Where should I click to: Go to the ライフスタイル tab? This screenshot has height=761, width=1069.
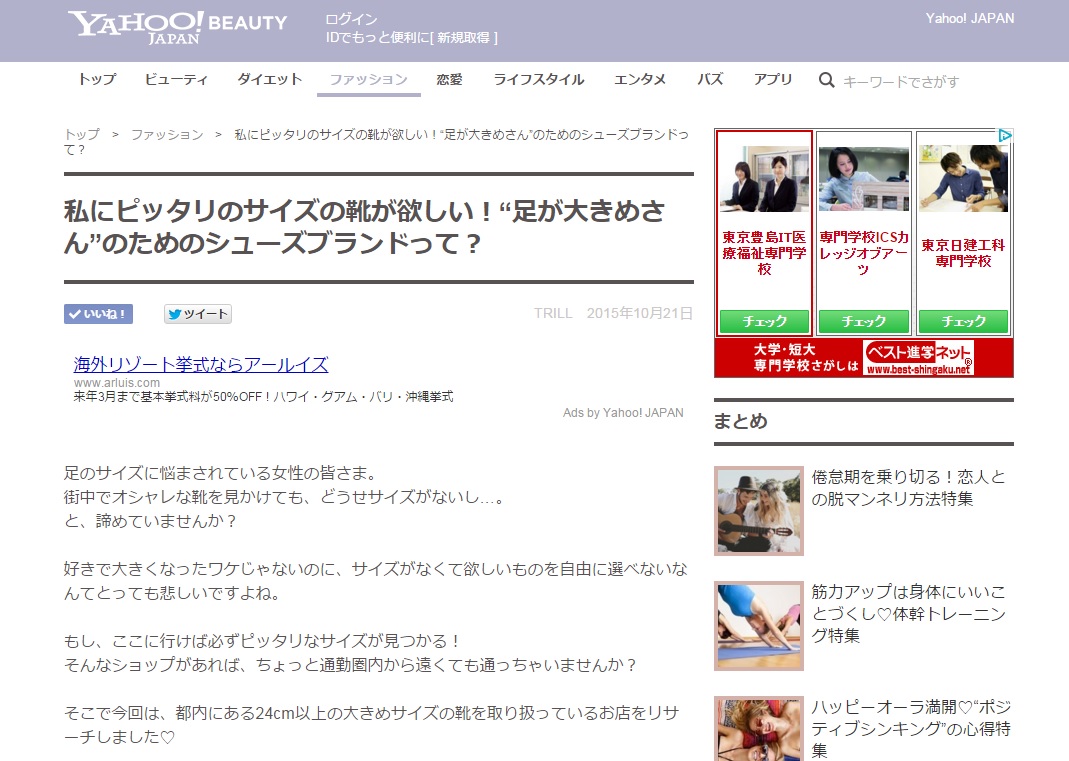tap(538, 80)
